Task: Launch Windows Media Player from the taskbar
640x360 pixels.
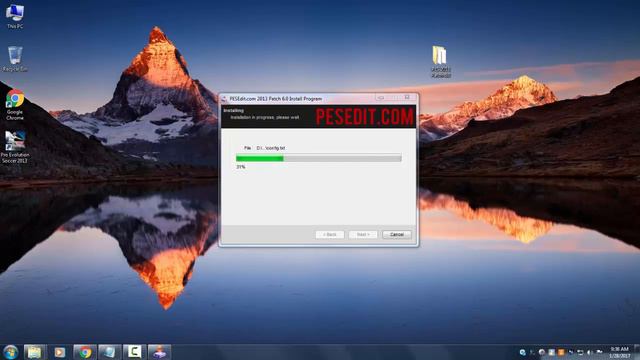Action: pyautogui.click(x=60, y=352)
